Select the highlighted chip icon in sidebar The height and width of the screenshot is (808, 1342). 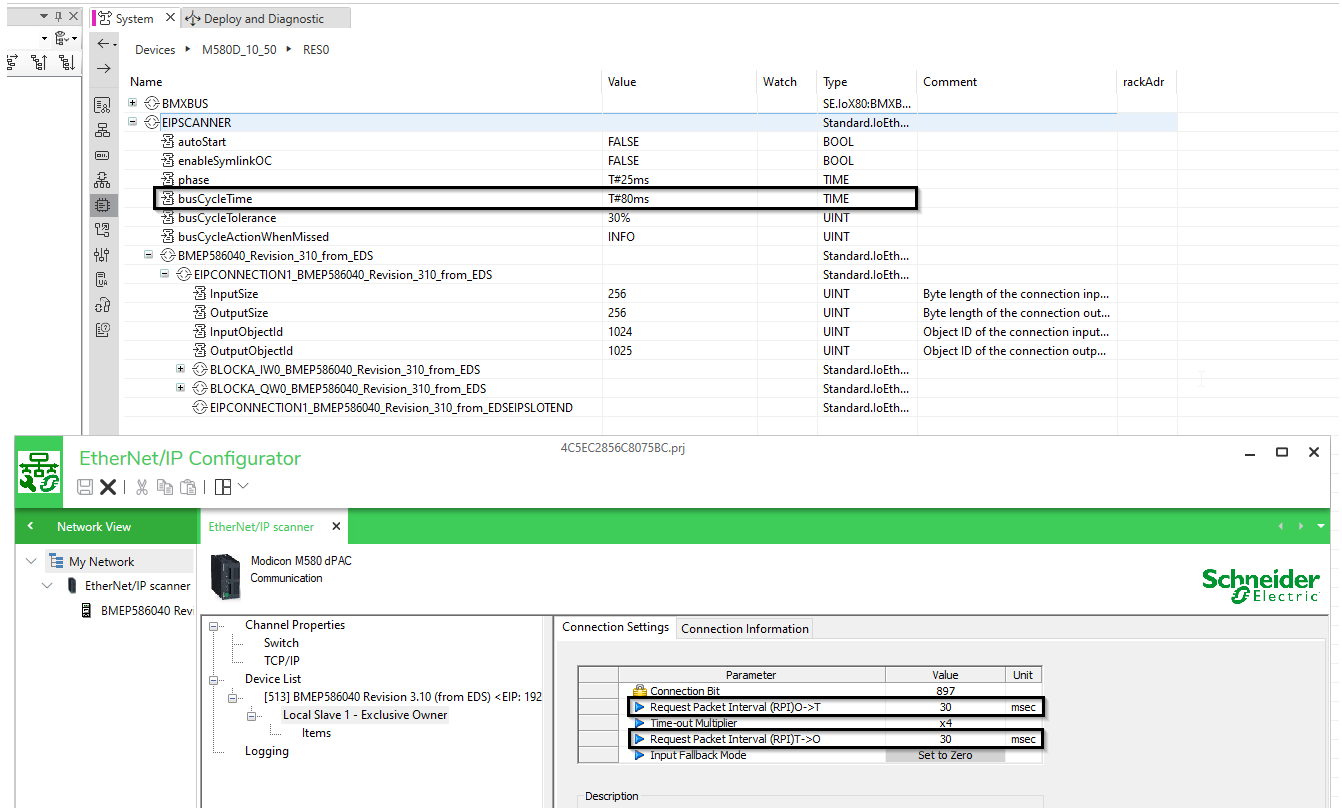pos(102,205)
